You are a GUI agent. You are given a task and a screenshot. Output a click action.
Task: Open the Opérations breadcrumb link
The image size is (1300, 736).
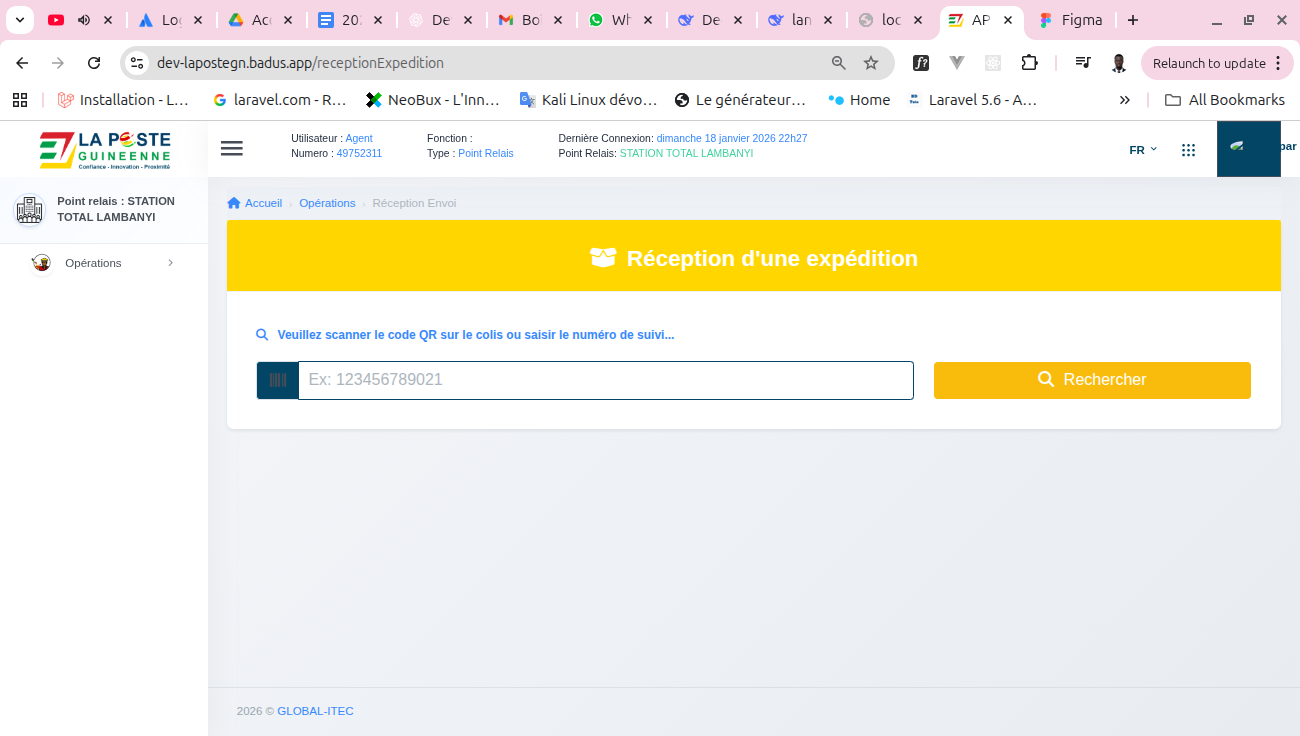(x=327, y=203)
